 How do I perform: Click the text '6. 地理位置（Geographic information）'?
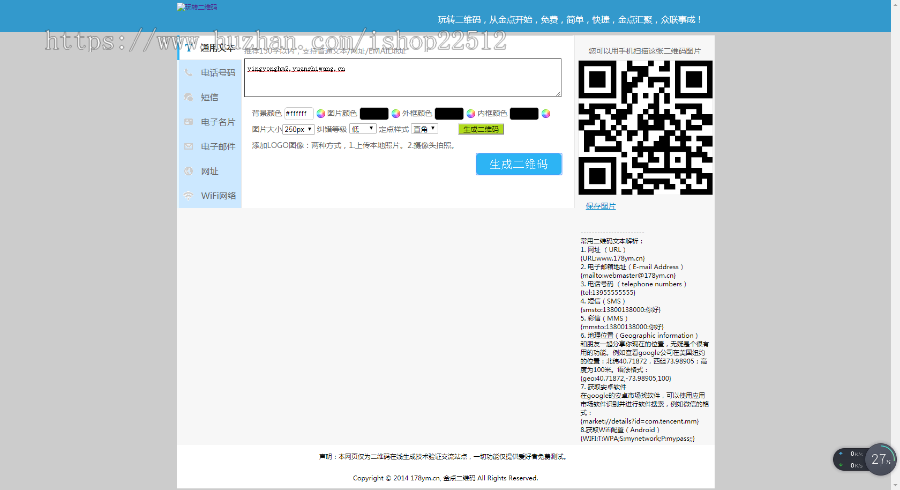(x=639, y=336)
